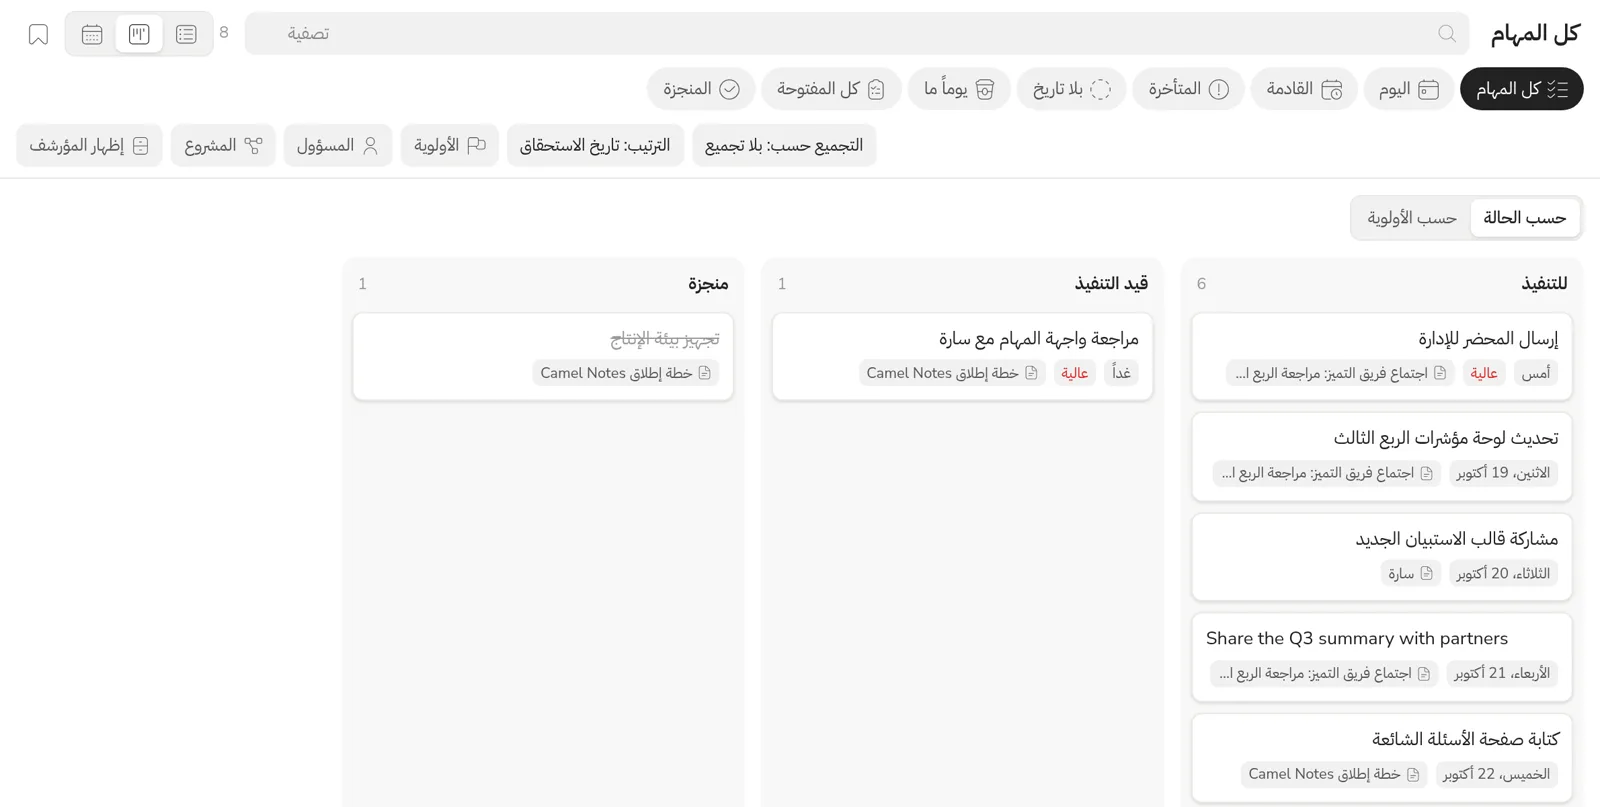Image resolution: width=1600 pixels, height=807 pixels.
Task: Click أمس due date tag
Action: click(1535, 373)
